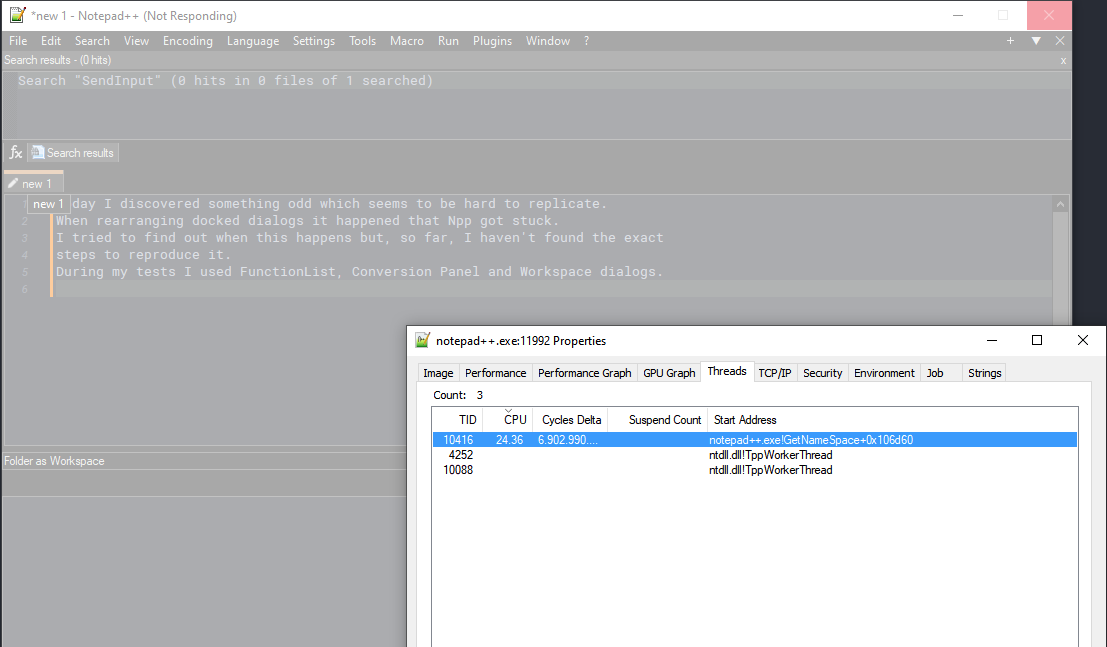1107x647 pixels.
Task: Click the Folder as Workspace panel title
Action: click(x=54, y=461)
